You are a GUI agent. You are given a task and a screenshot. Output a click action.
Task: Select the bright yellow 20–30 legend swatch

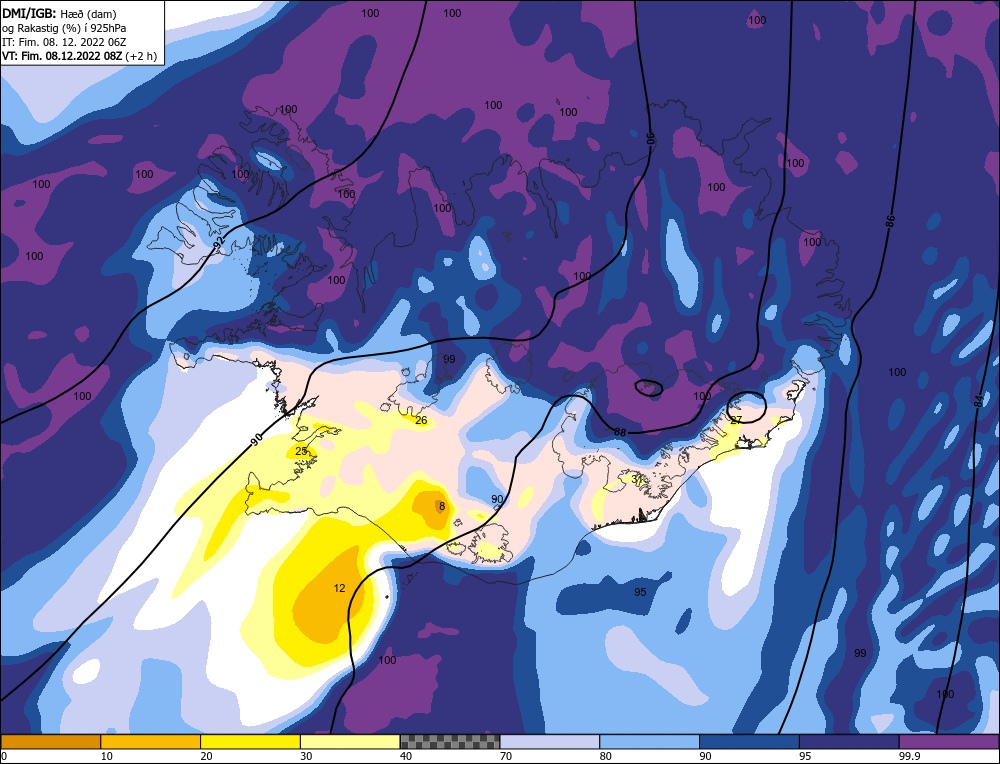[x=251, y=741]
